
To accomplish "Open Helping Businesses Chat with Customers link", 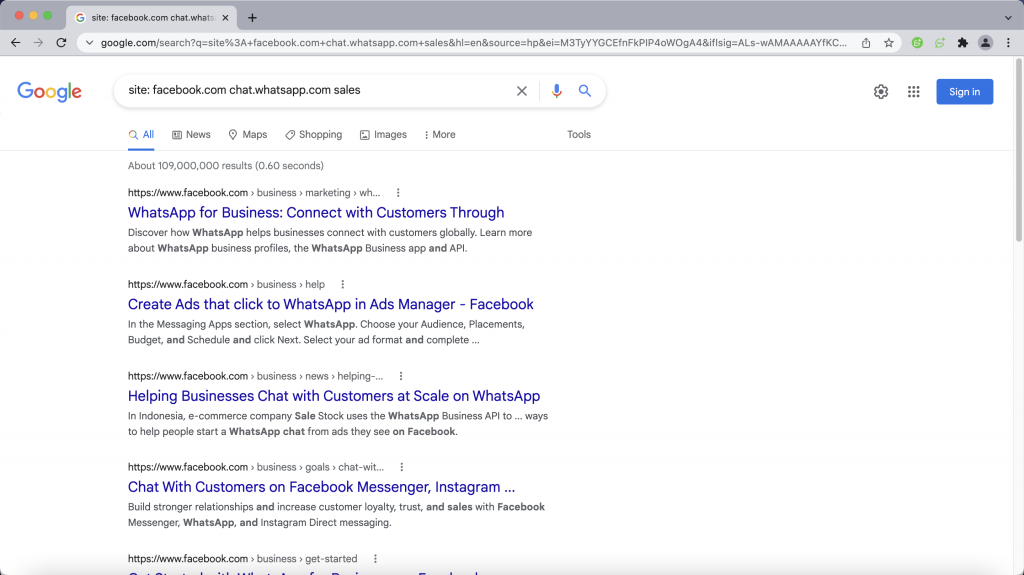I will [x=334, y=396].
